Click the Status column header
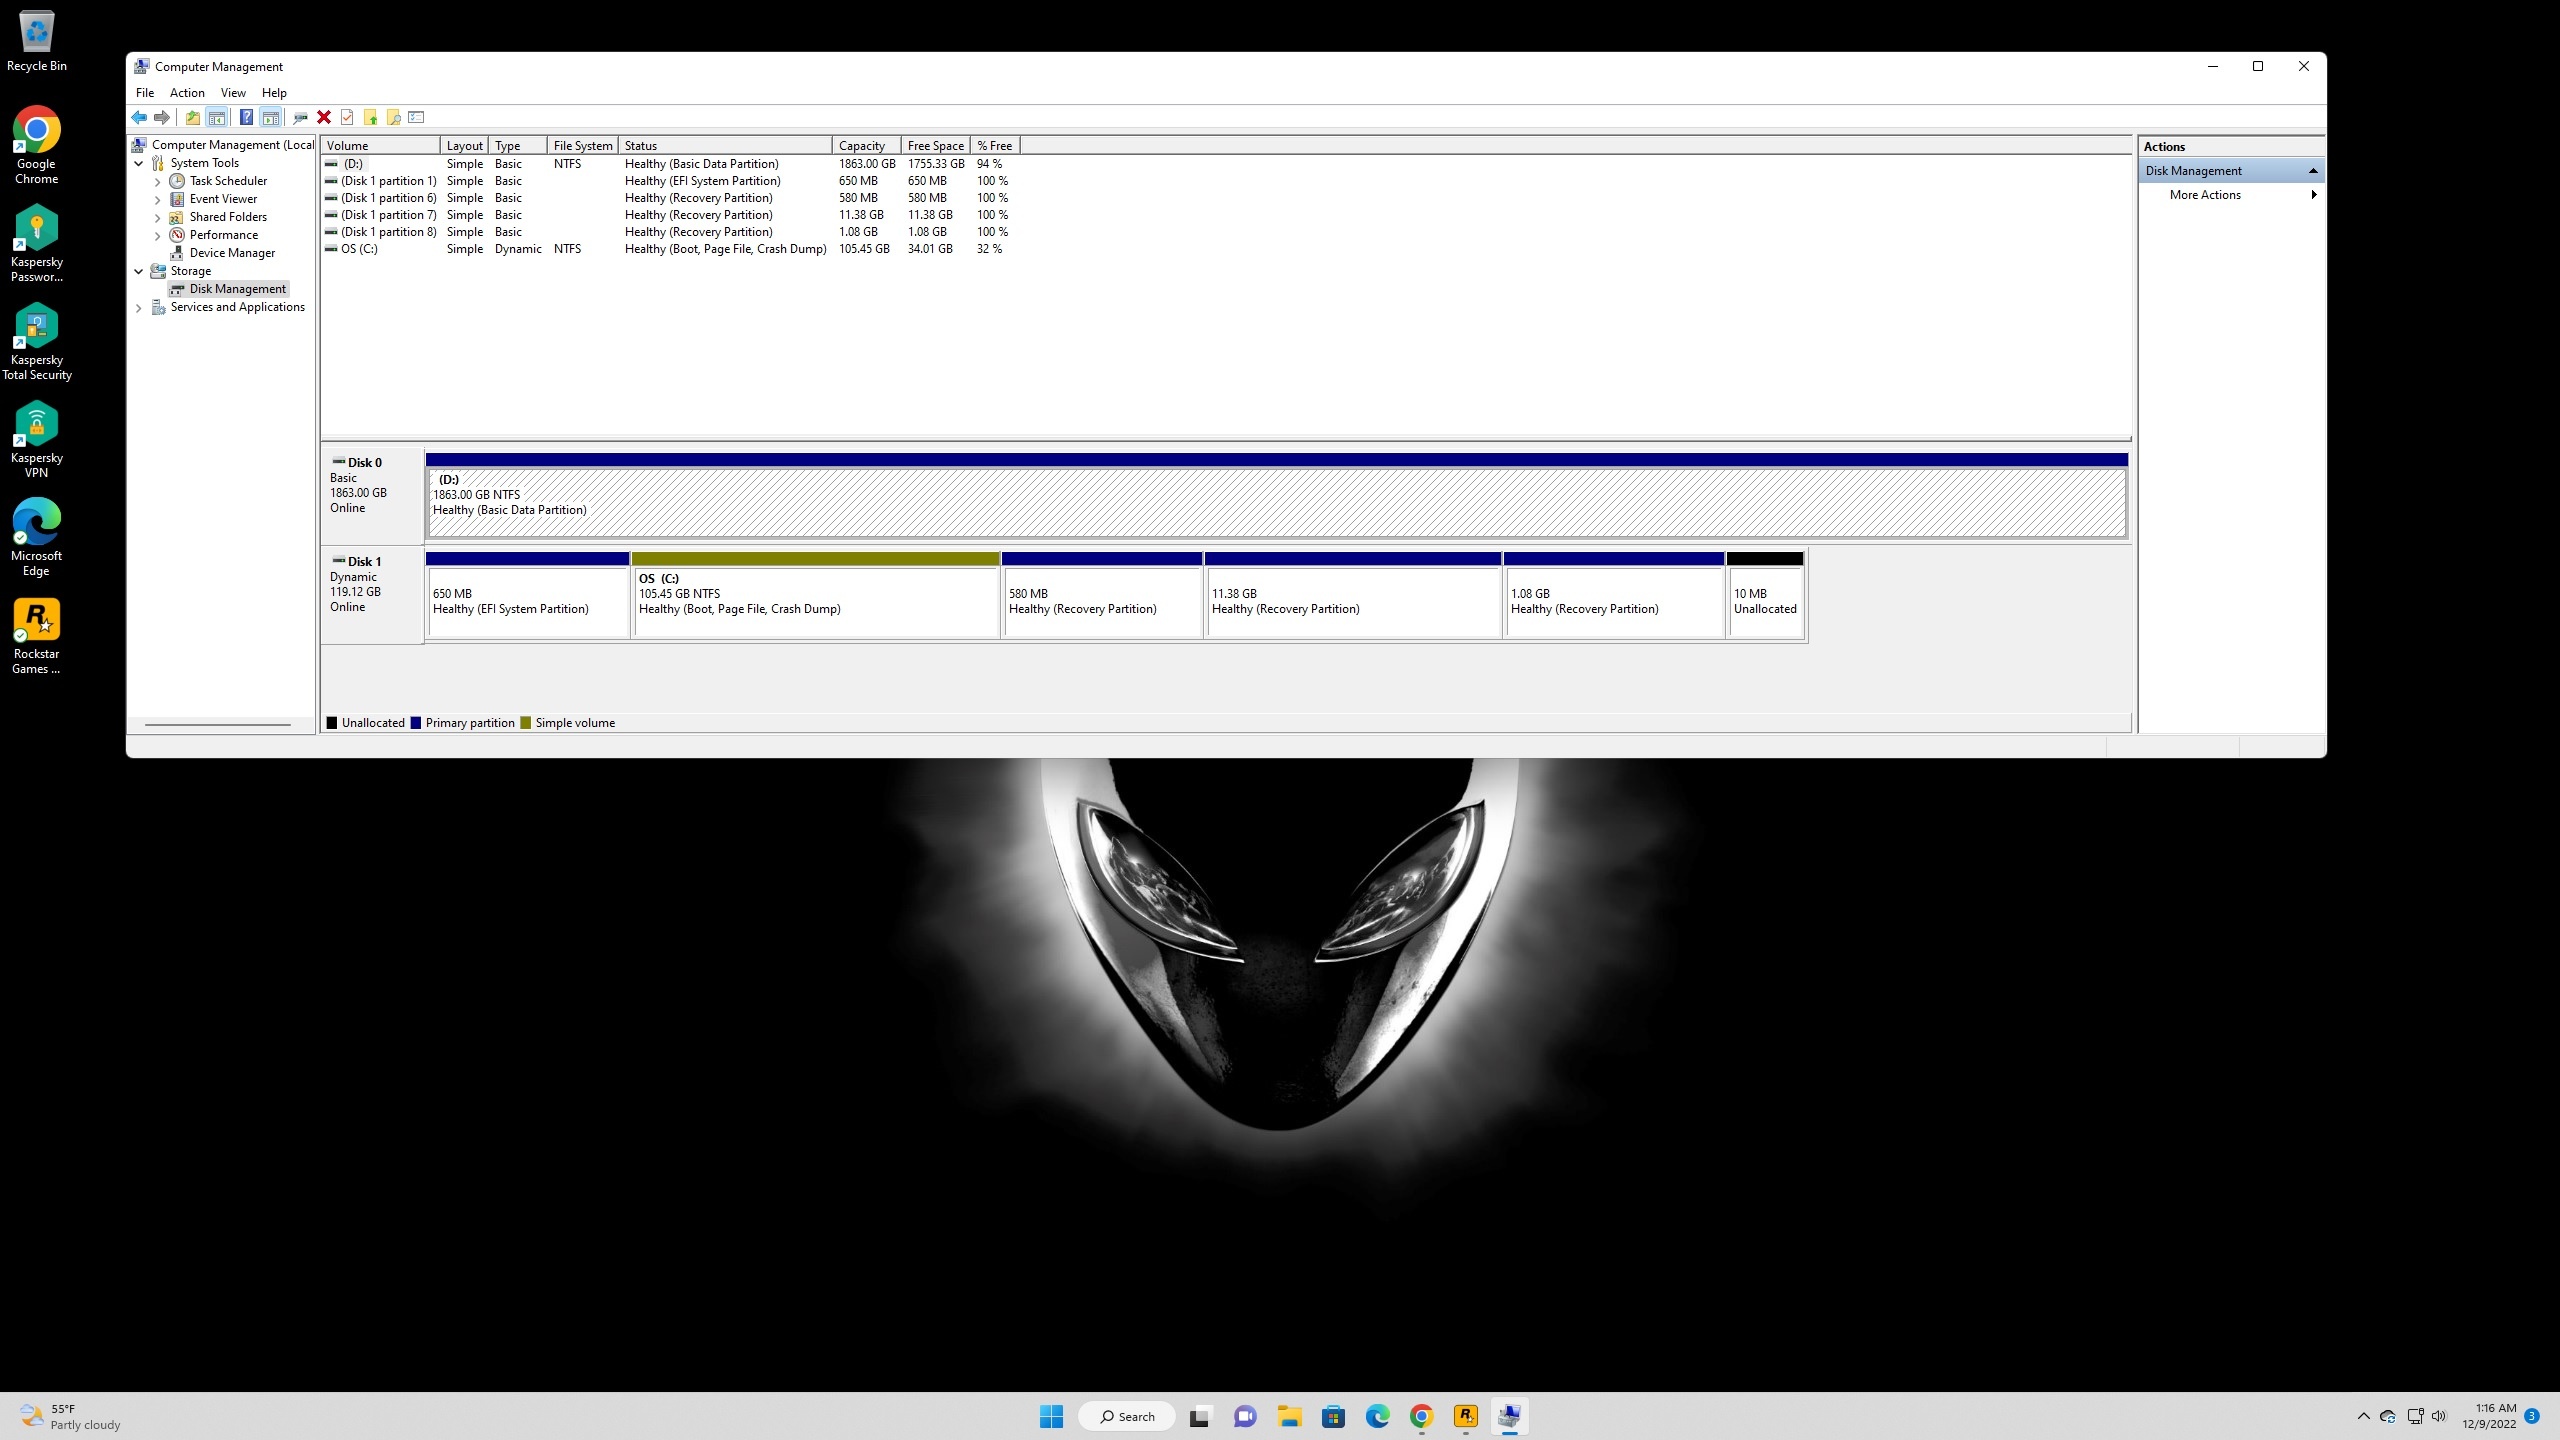Image resolution: width=2560 pixels, height=1440 pixels. click(725, 146)
